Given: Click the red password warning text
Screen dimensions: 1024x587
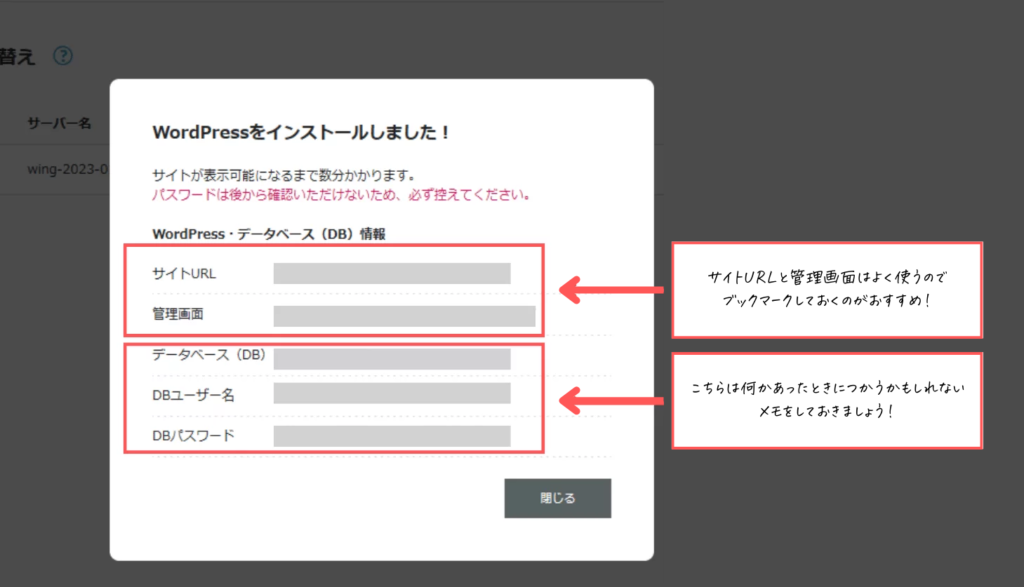Looking at the screenshot, I should (341, 195).
